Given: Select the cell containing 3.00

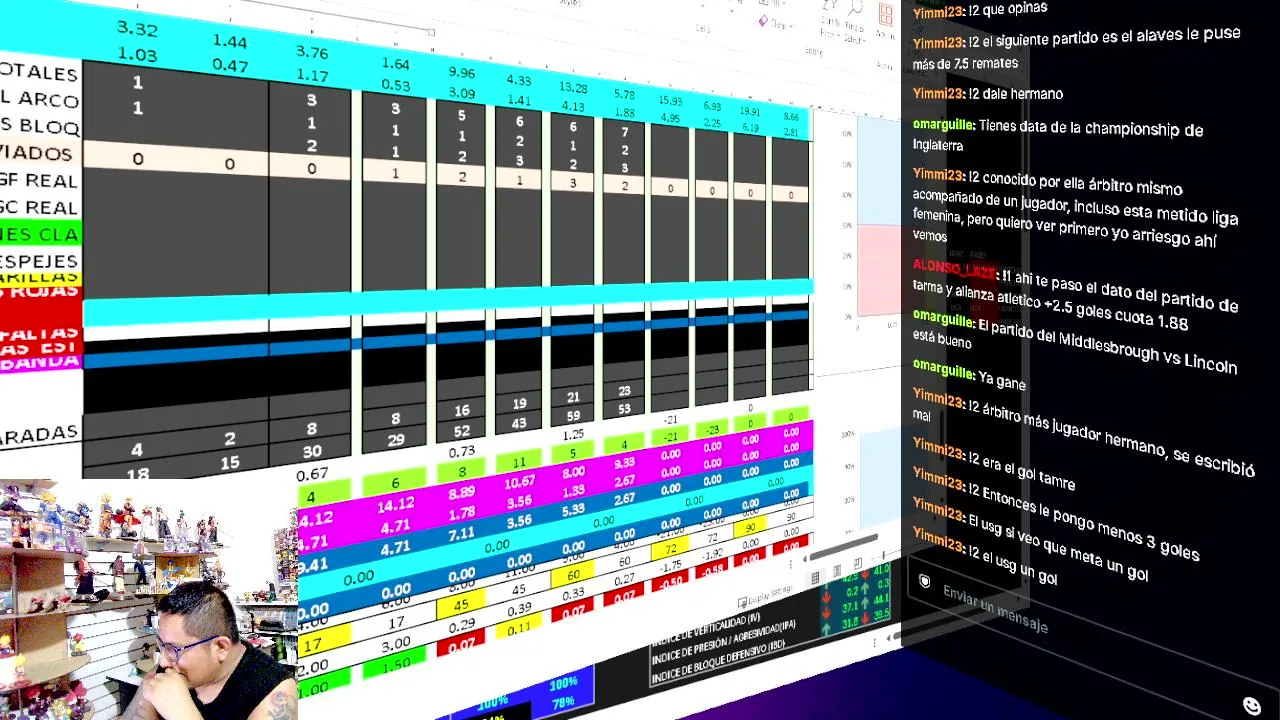Looking at the screenshot, I should click(396, 645).
